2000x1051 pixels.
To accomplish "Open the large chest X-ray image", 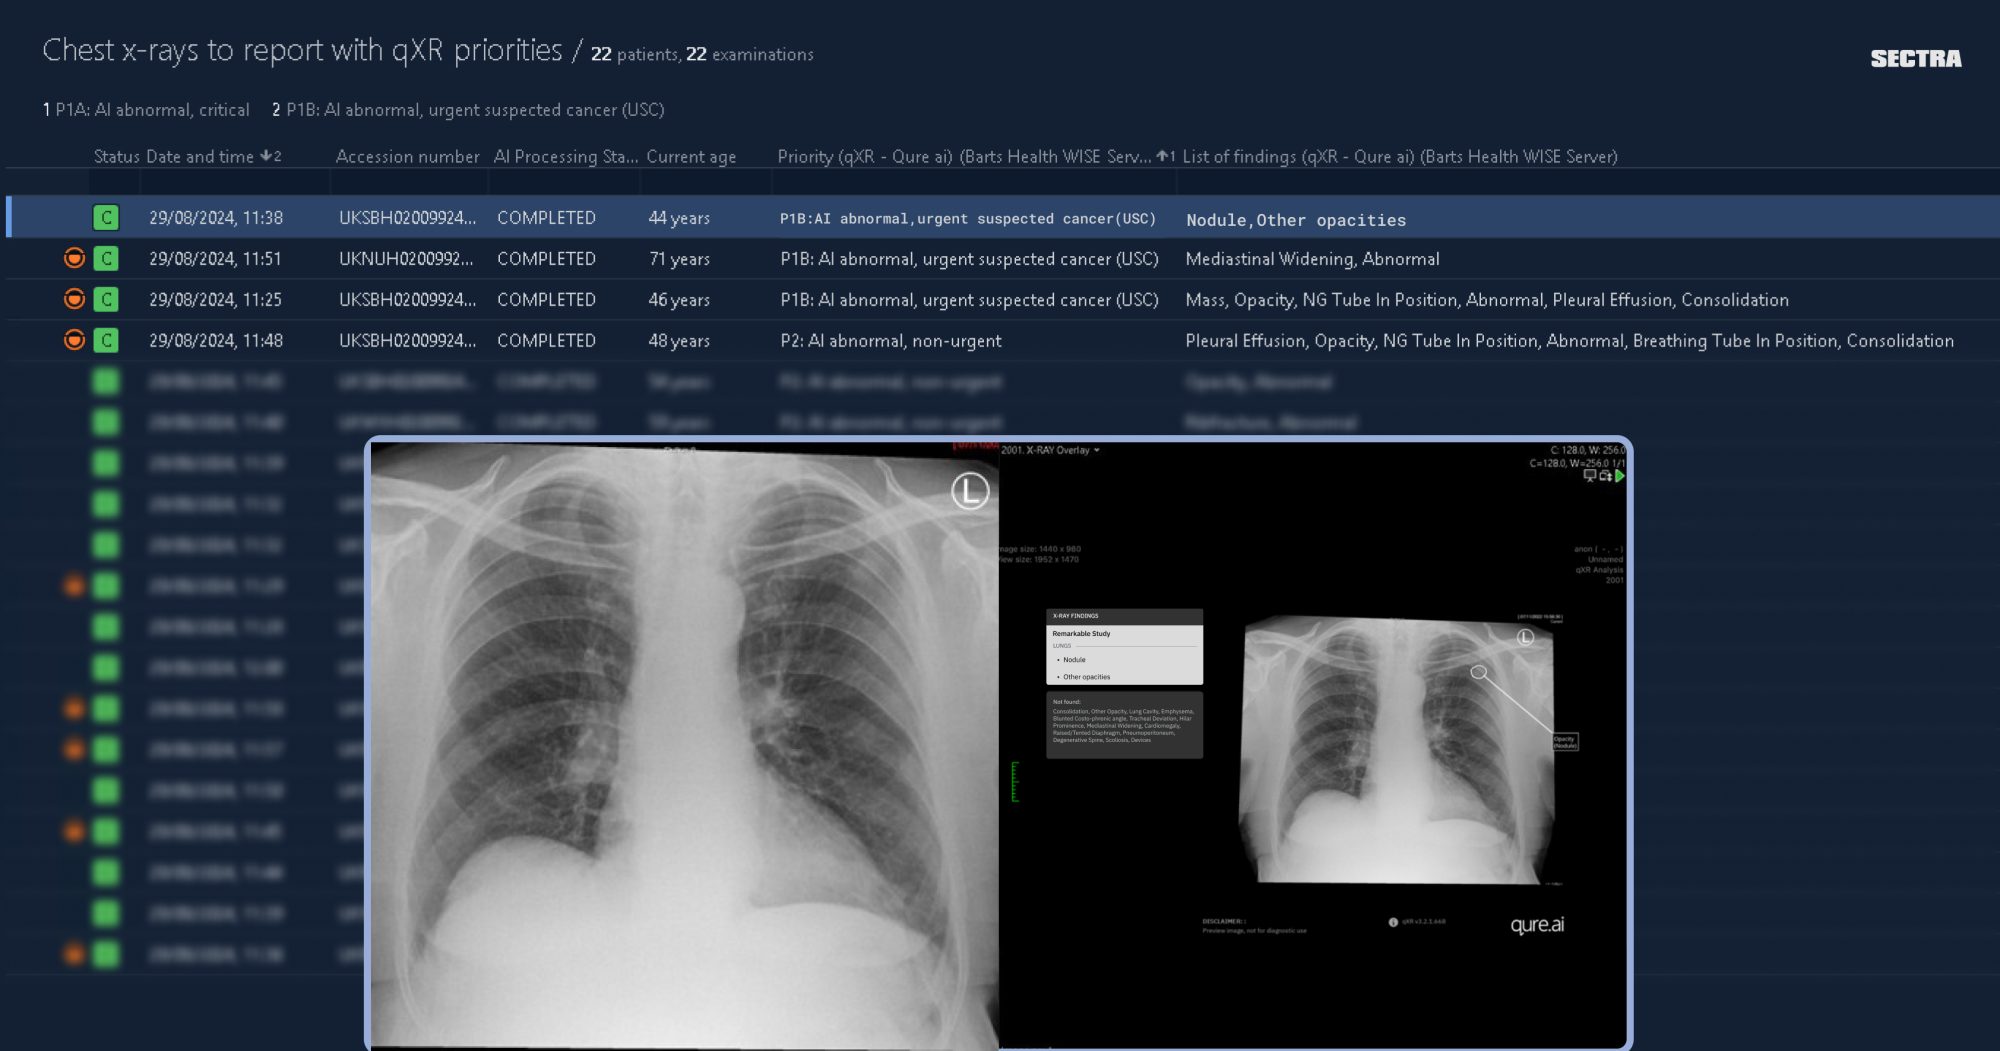I will pyautogui.click(x=684, y=745).
